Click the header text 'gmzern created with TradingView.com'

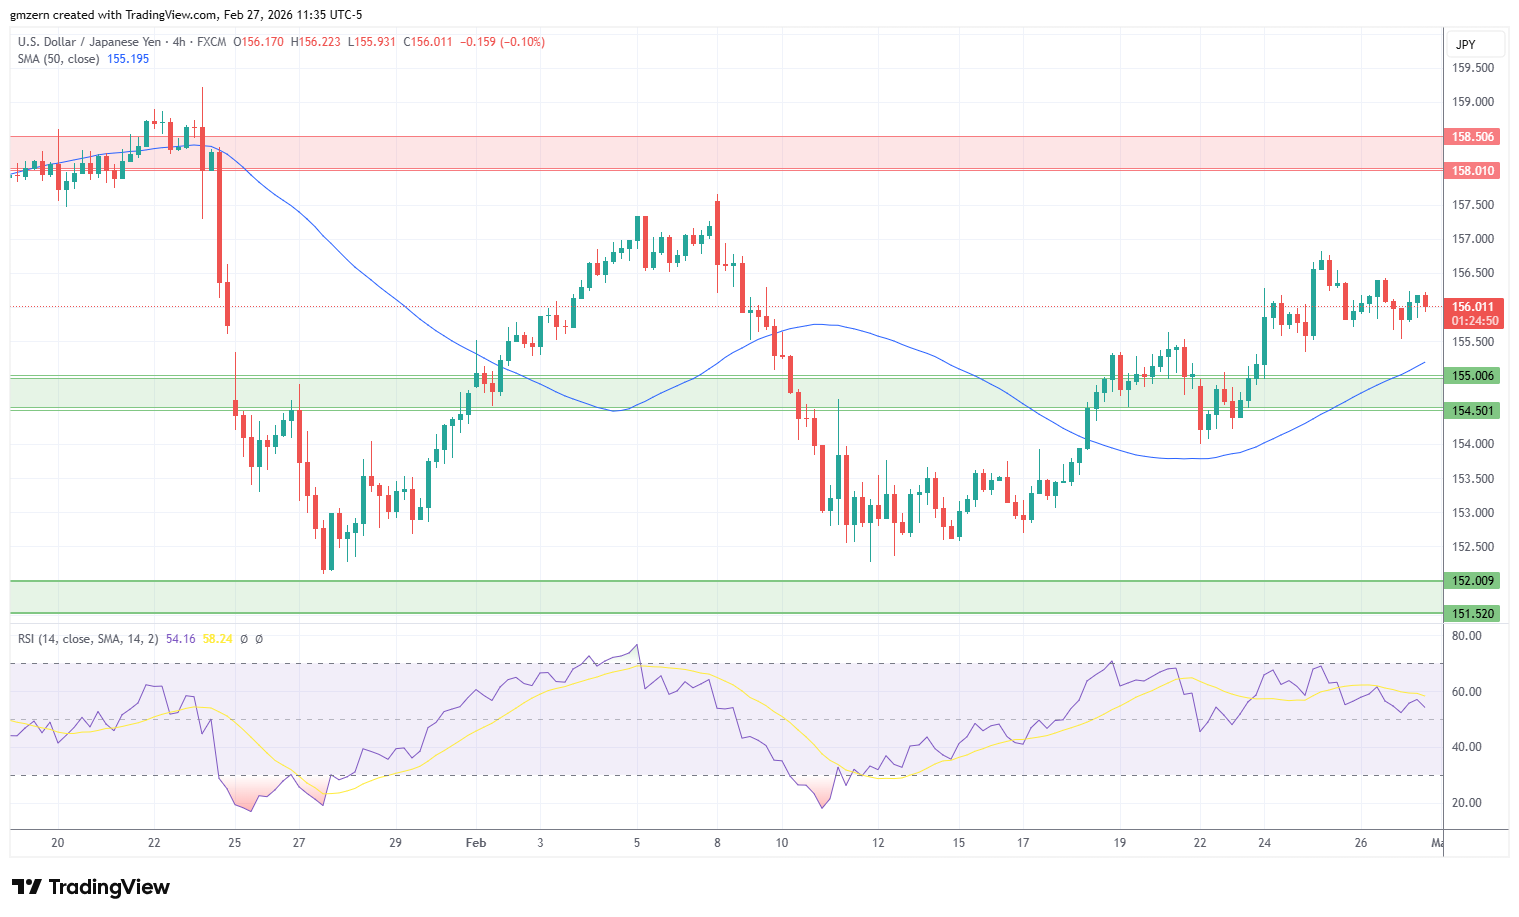pos(113,15)
